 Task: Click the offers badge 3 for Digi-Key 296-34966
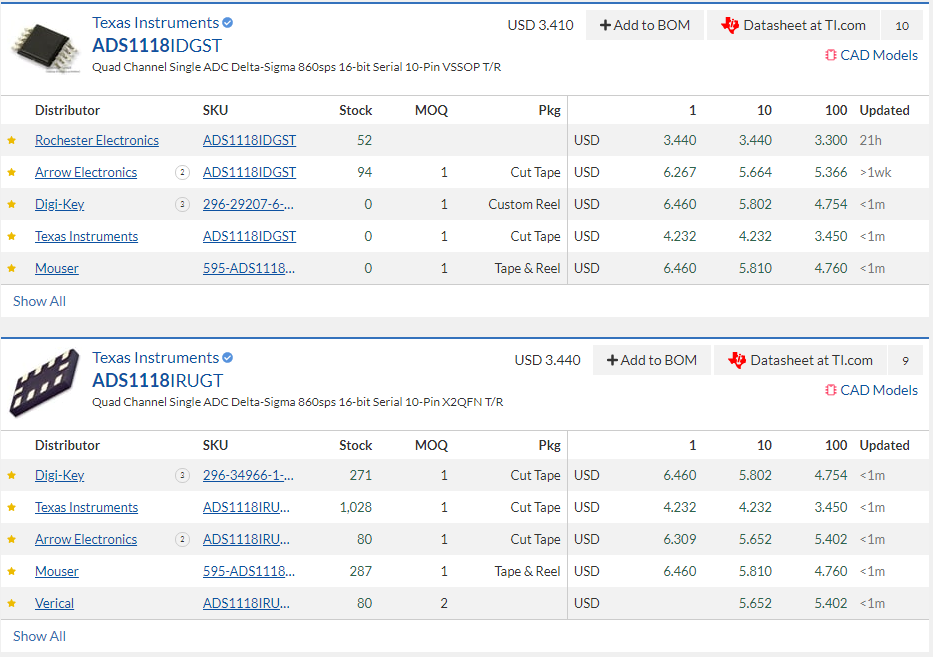click(x=182, y=475)
